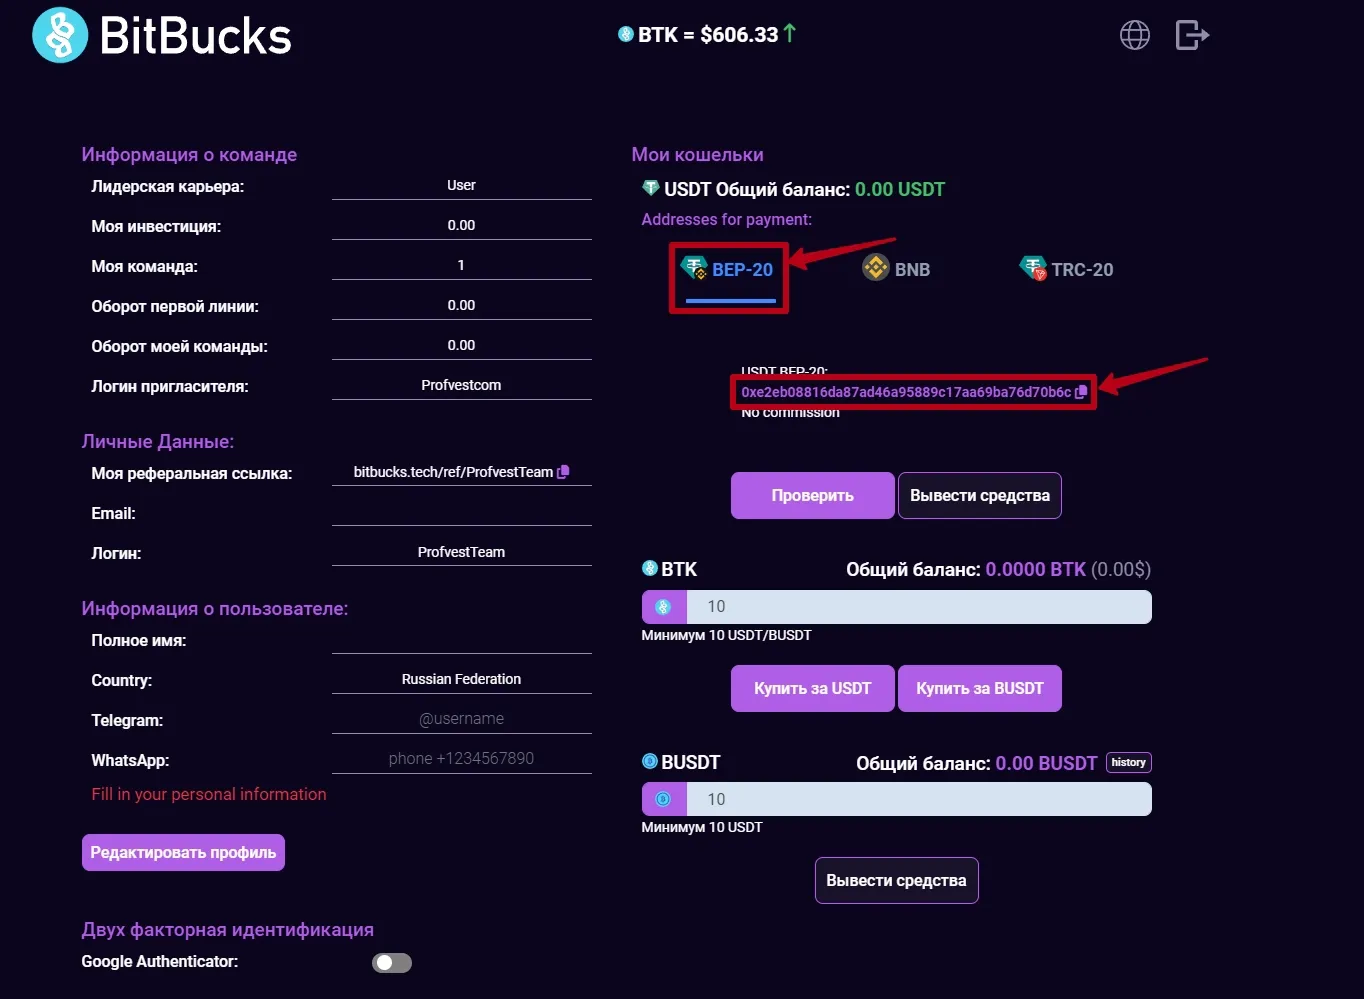Viewport: 1364px width, 999px height.
Task: Click 0.00 USDT total balance text
Action: (900, 189)
